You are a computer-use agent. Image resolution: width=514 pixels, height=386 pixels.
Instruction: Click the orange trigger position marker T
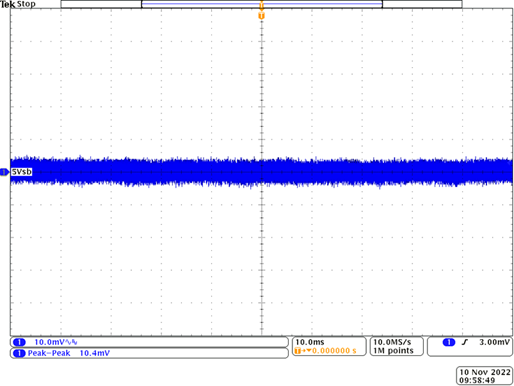tap(261, 16)
